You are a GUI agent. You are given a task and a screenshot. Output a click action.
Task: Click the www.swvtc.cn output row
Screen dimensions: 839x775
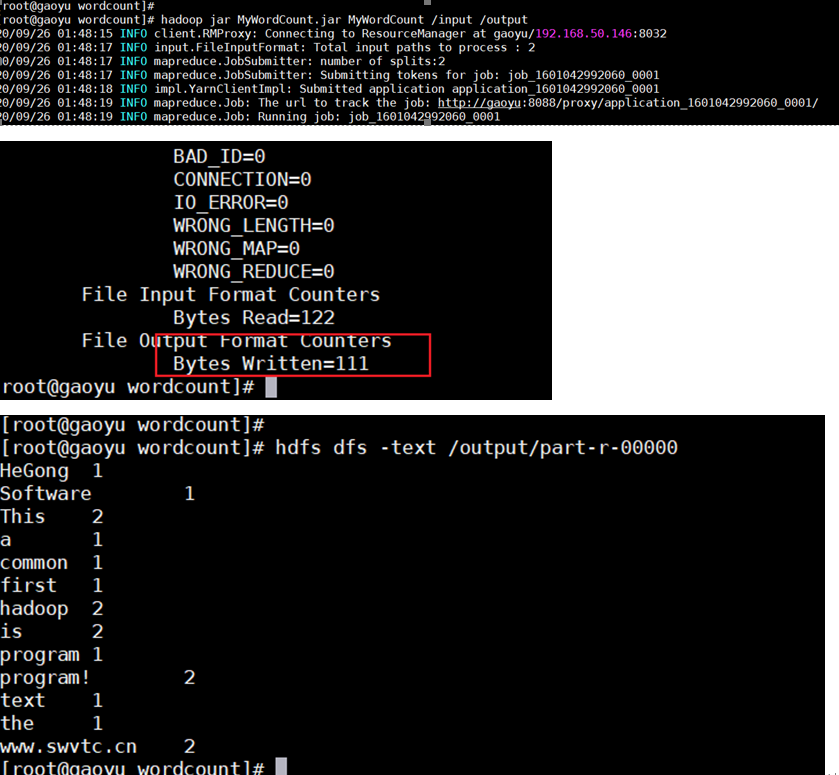click(x=97, y=747)
